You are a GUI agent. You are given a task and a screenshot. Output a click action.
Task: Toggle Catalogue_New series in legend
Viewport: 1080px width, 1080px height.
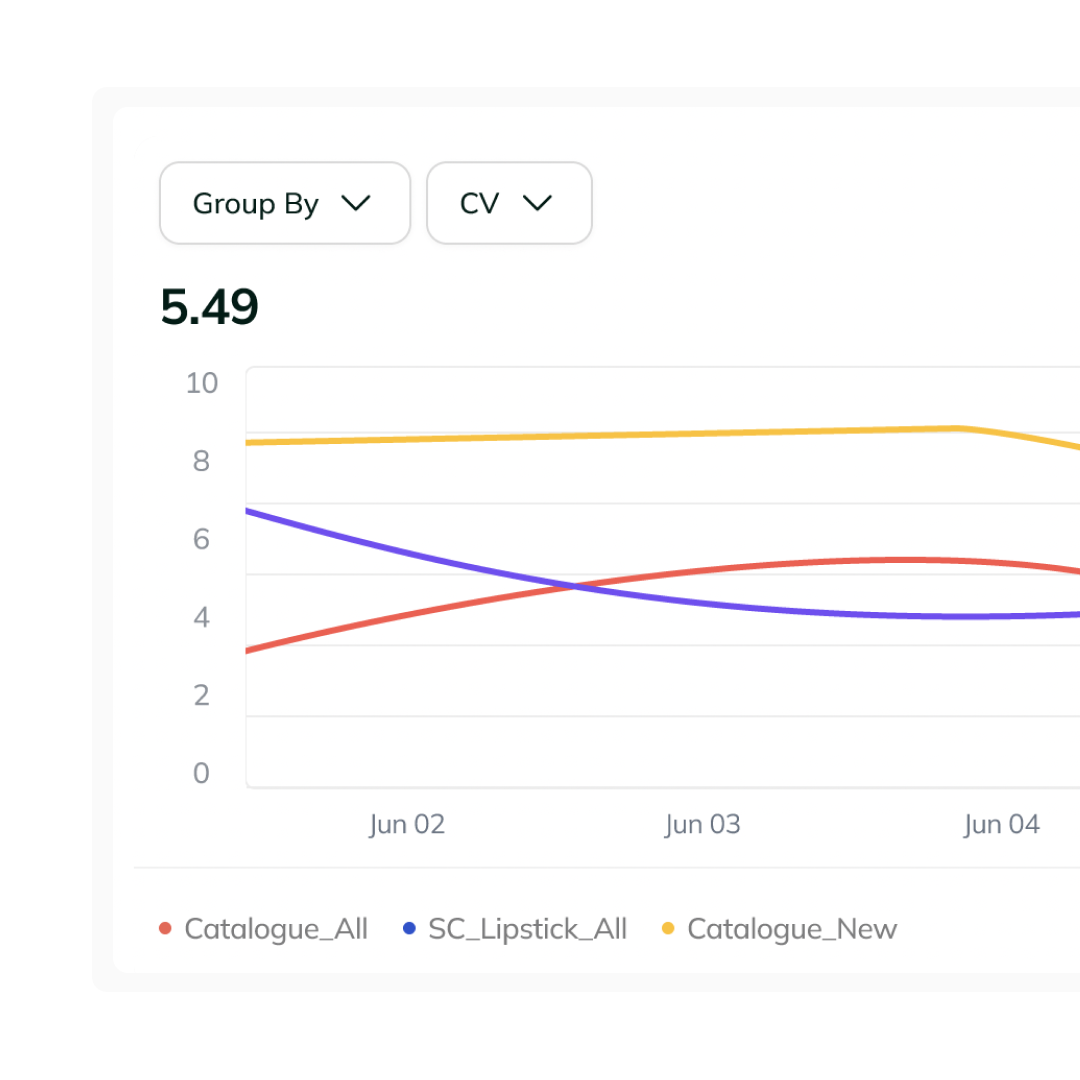pos(779,928)
